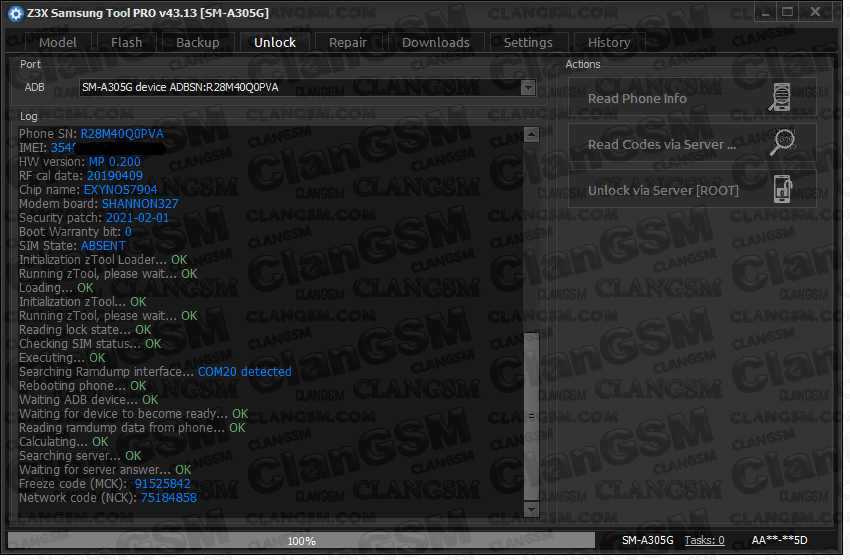
Task: Click the log scrollbar up arrow
Action: (531, 134)
